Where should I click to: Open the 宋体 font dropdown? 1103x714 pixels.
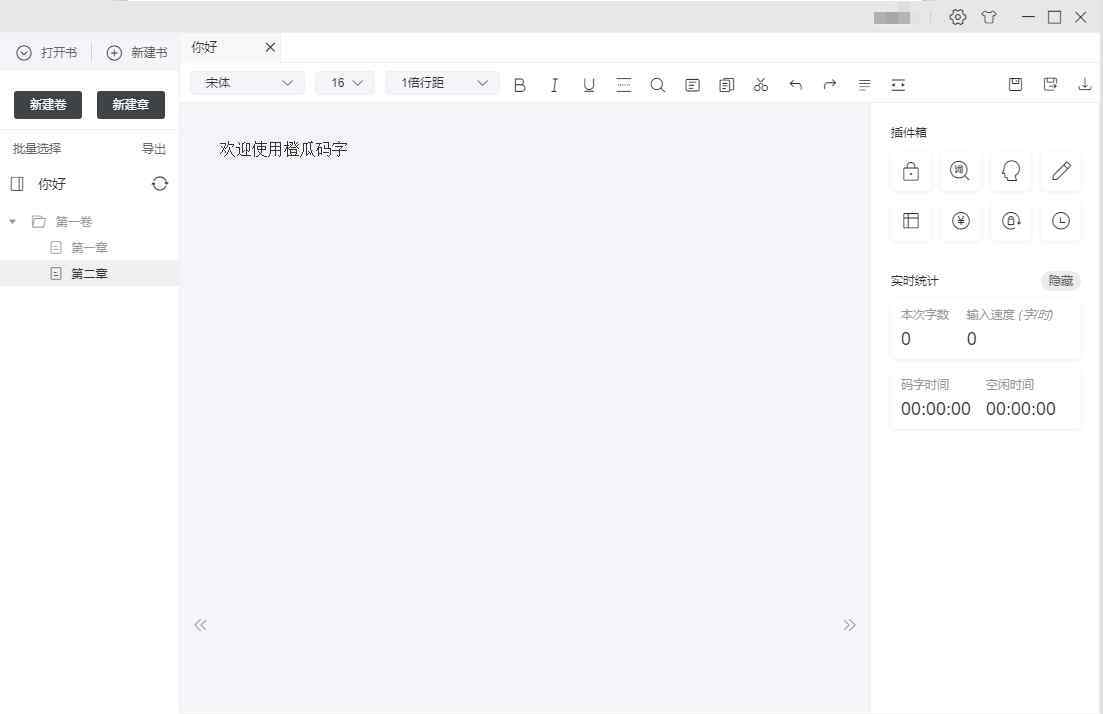(248, 83)
